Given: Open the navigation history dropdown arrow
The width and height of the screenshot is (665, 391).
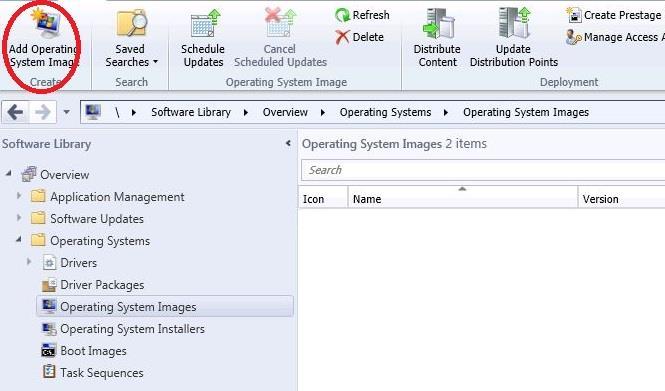Looking at the screenshot, I should click(x=67, y=112).
